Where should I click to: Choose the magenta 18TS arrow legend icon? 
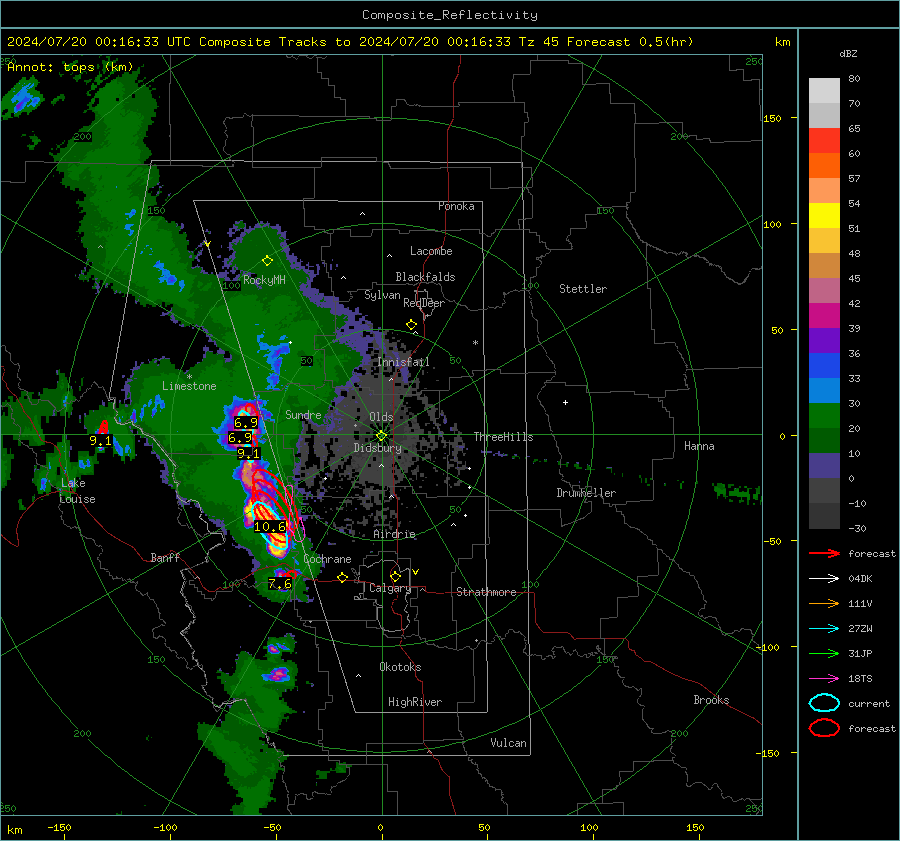(824, 679)
